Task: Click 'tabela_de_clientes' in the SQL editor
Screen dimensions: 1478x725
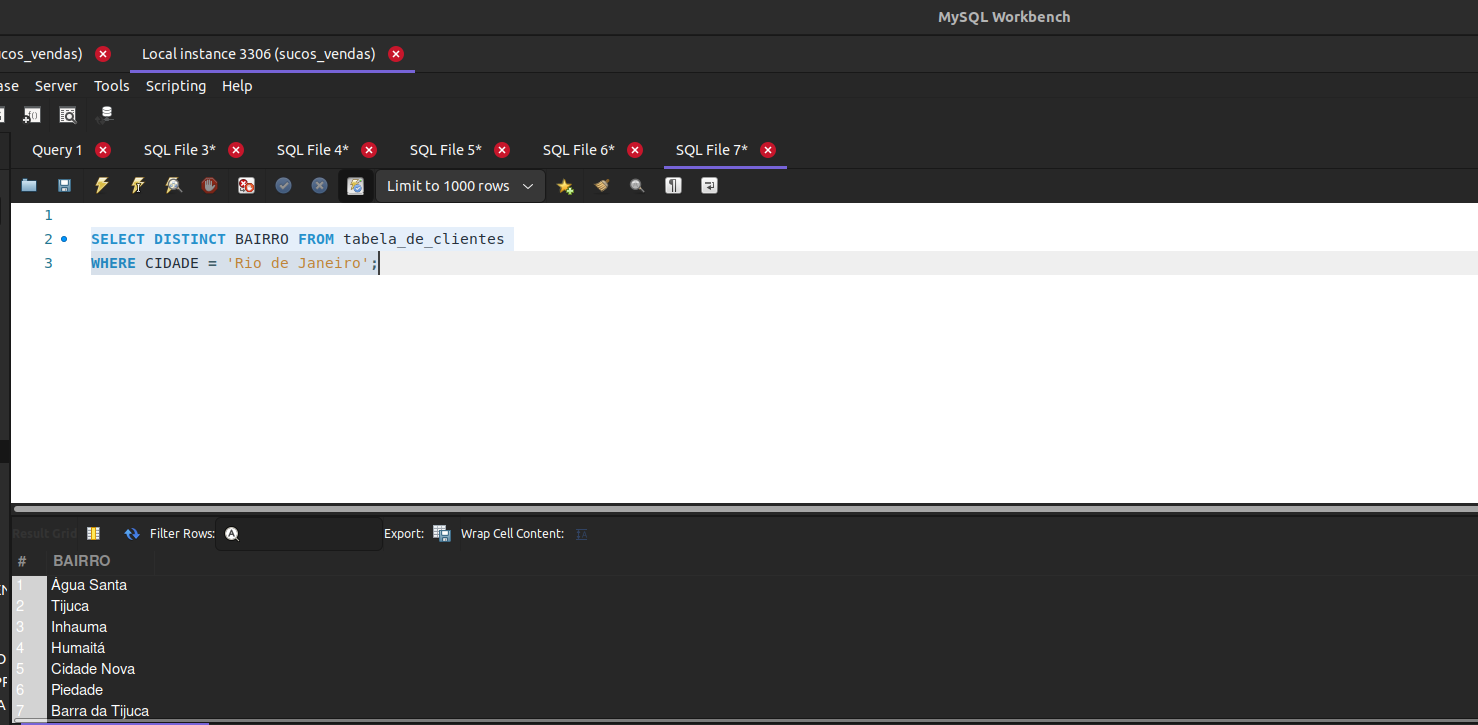Action: [424, 239]
